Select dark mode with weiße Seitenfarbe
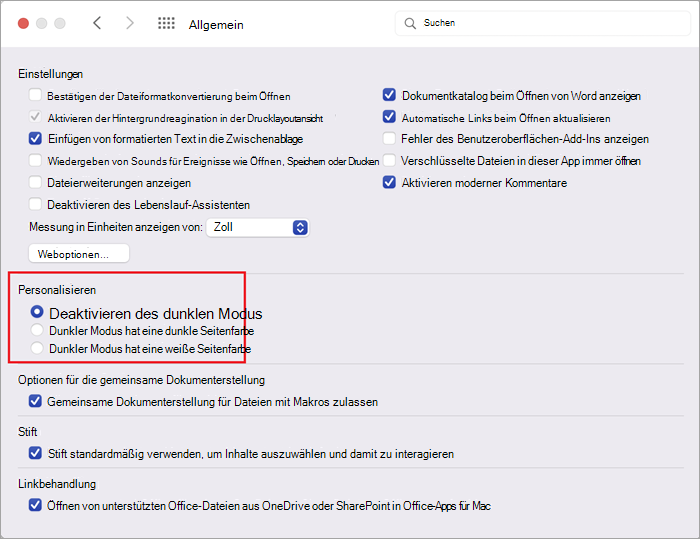 pos(37,348)
